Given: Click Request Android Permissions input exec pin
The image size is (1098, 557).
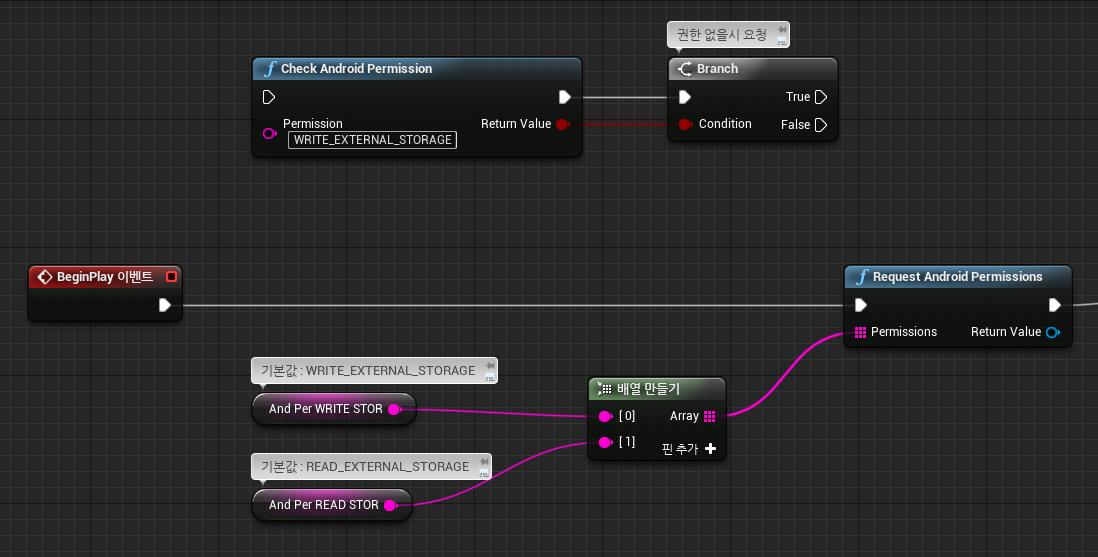Looking at the screenshot, I should 861,305.
